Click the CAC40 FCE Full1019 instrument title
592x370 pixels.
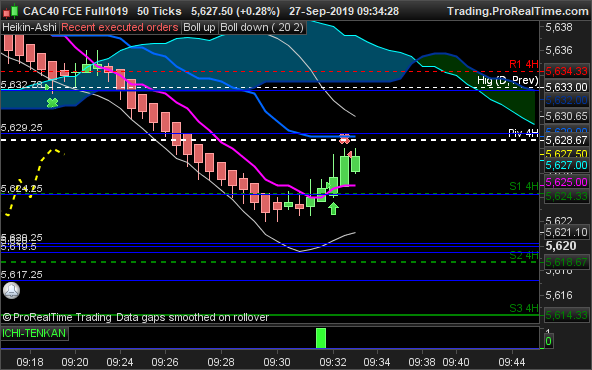(76, 11)
